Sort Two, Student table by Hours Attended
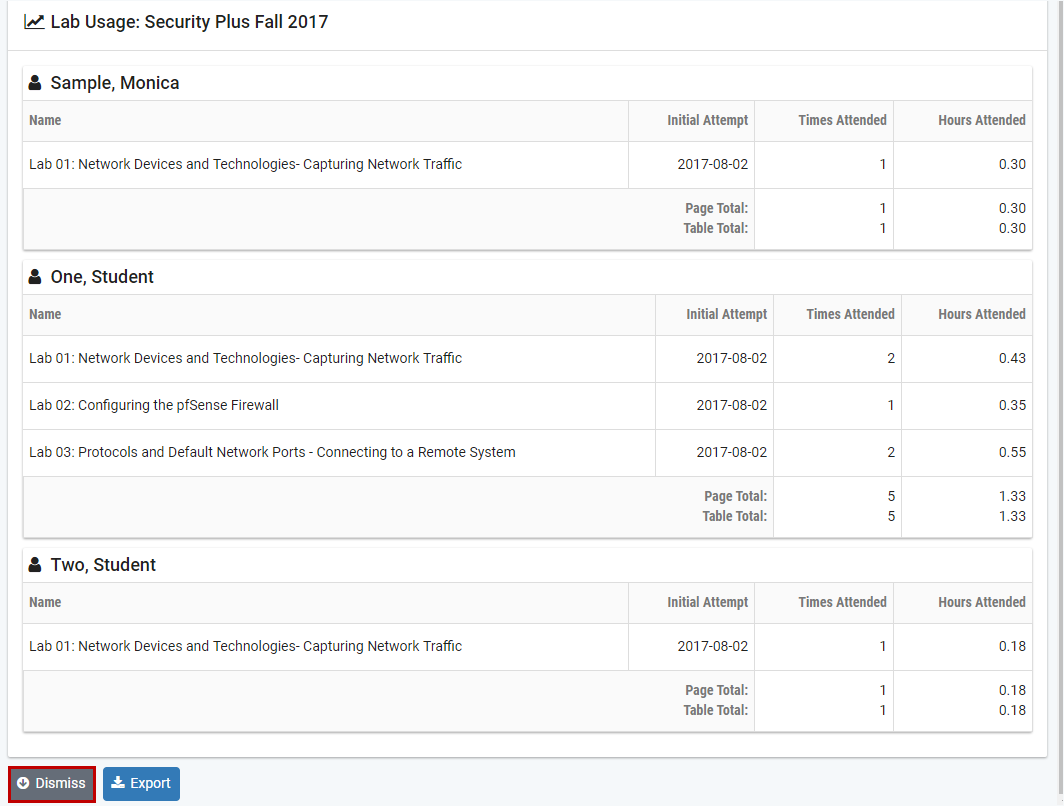The height and width of the screenshot is (806, 1064). point(981,602)
